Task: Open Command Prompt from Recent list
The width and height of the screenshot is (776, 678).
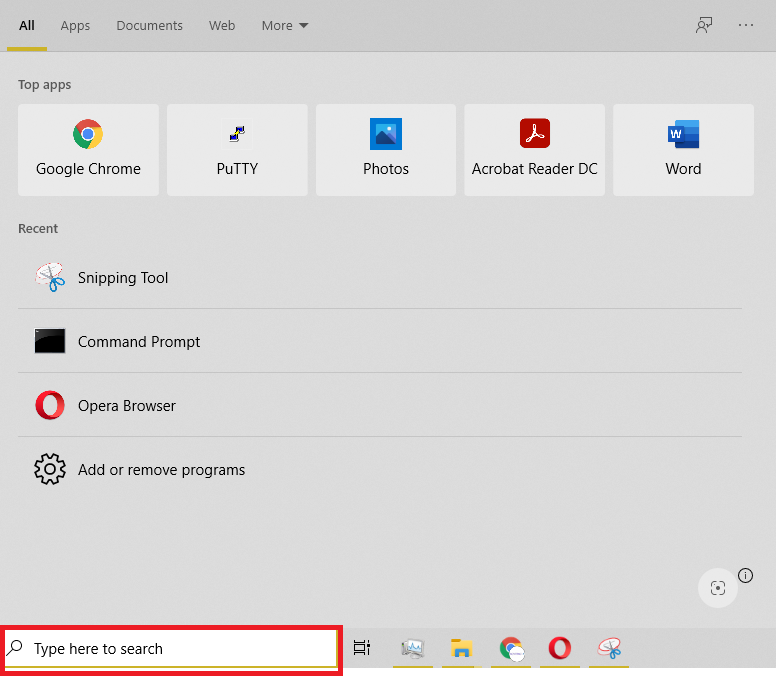Action: [x=380, y=341]
